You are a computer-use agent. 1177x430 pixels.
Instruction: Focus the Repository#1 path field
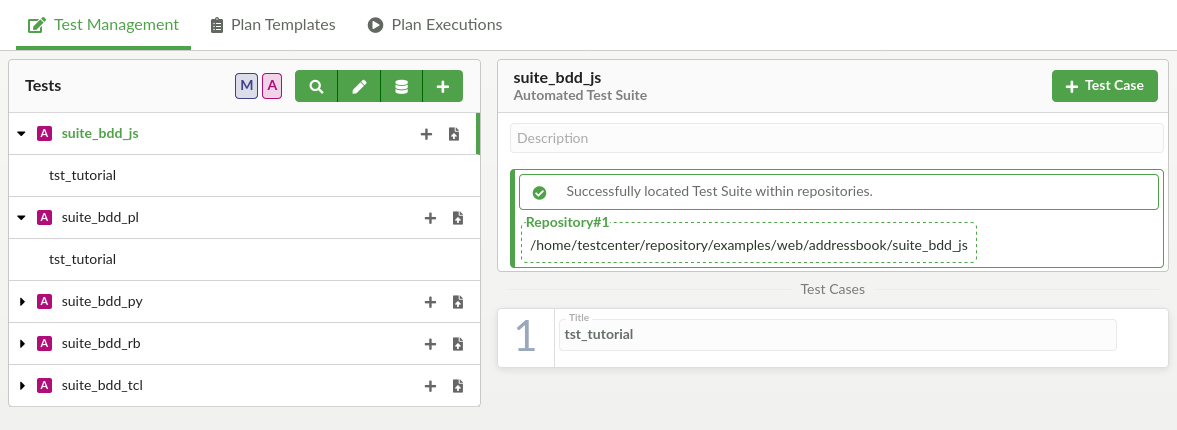[748, 245]
